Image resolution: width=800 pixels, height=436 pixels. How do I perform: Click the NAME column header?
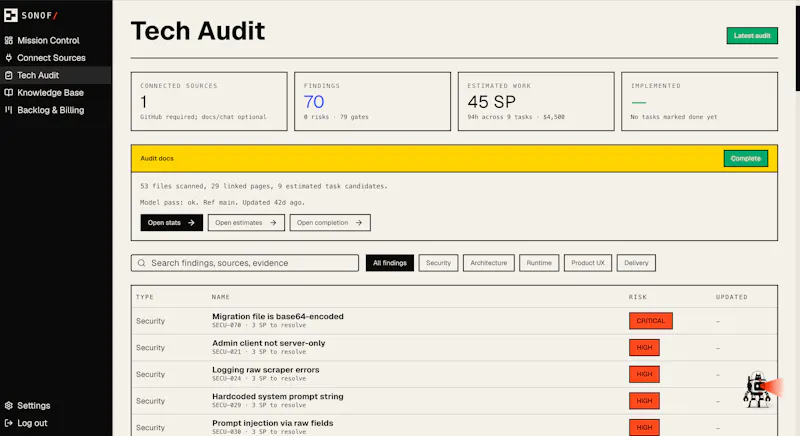coord(221,297)
